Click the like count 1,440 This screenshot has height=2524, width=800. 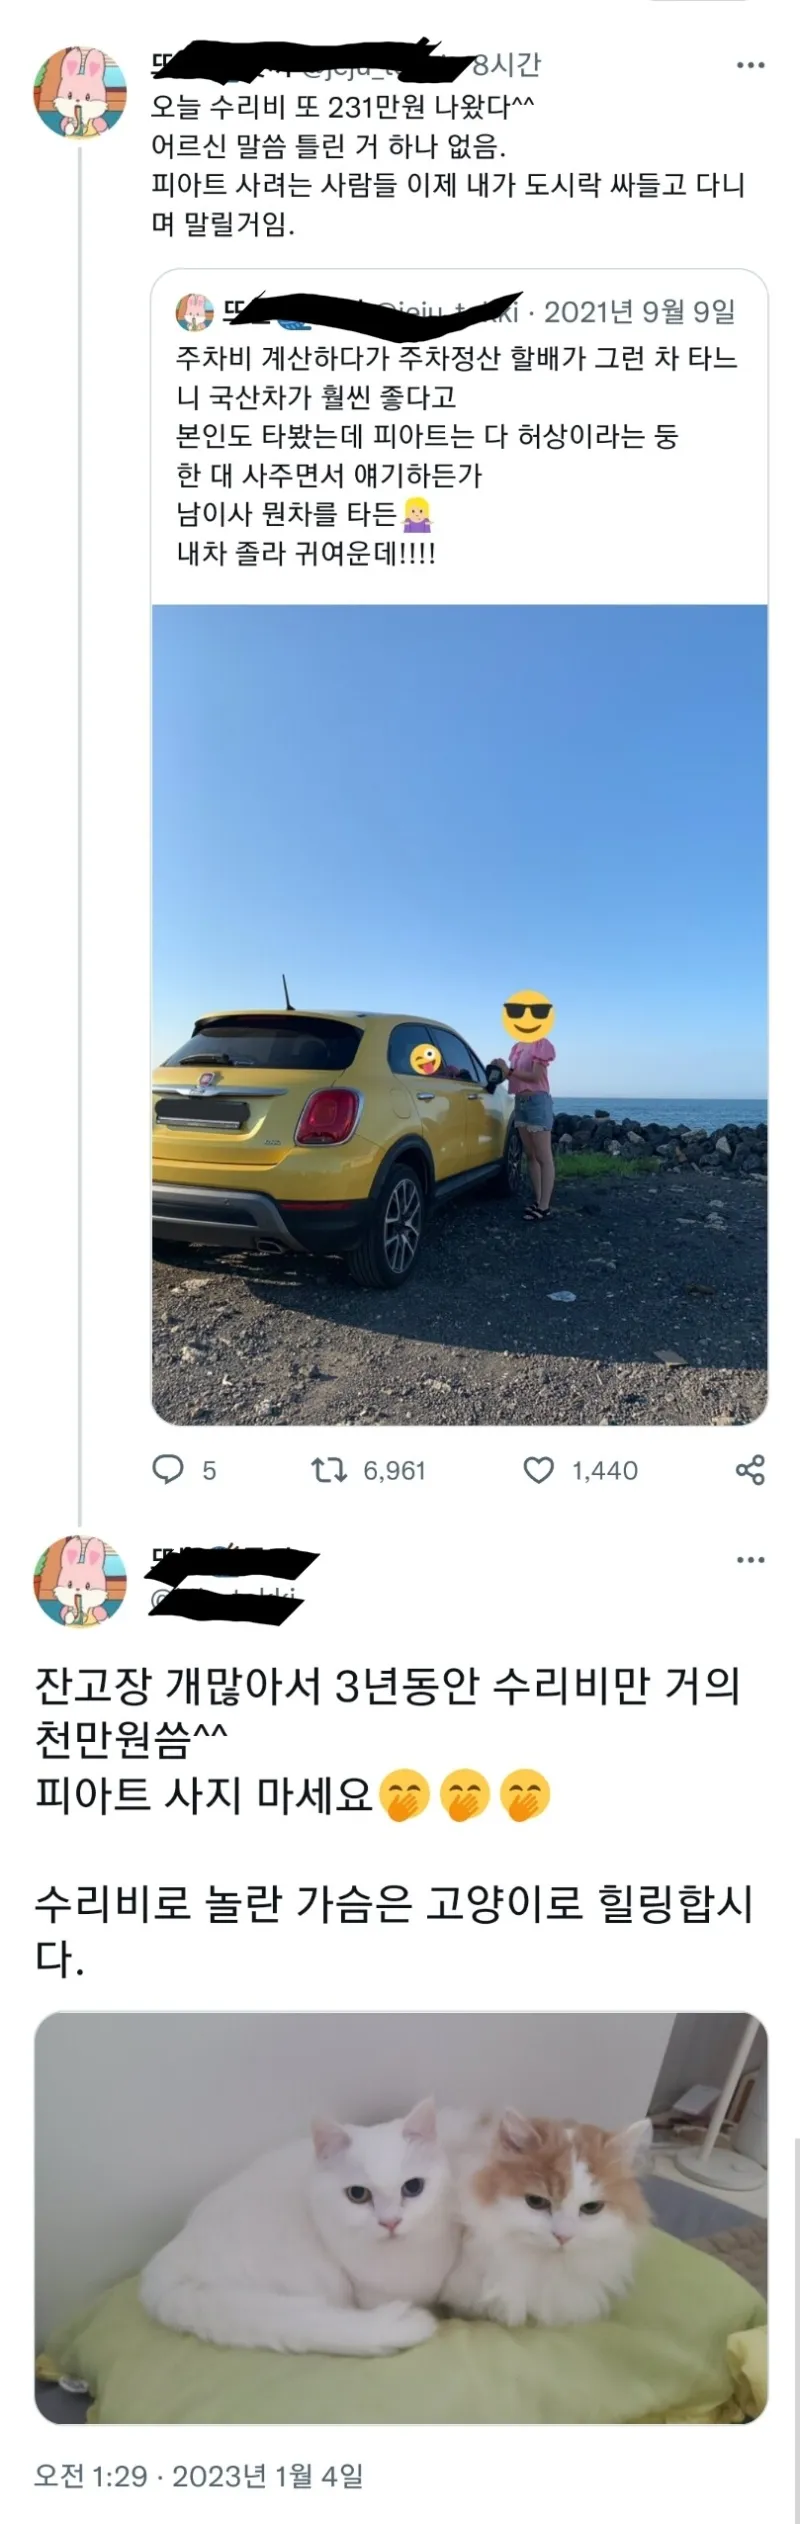(605, 1470)
